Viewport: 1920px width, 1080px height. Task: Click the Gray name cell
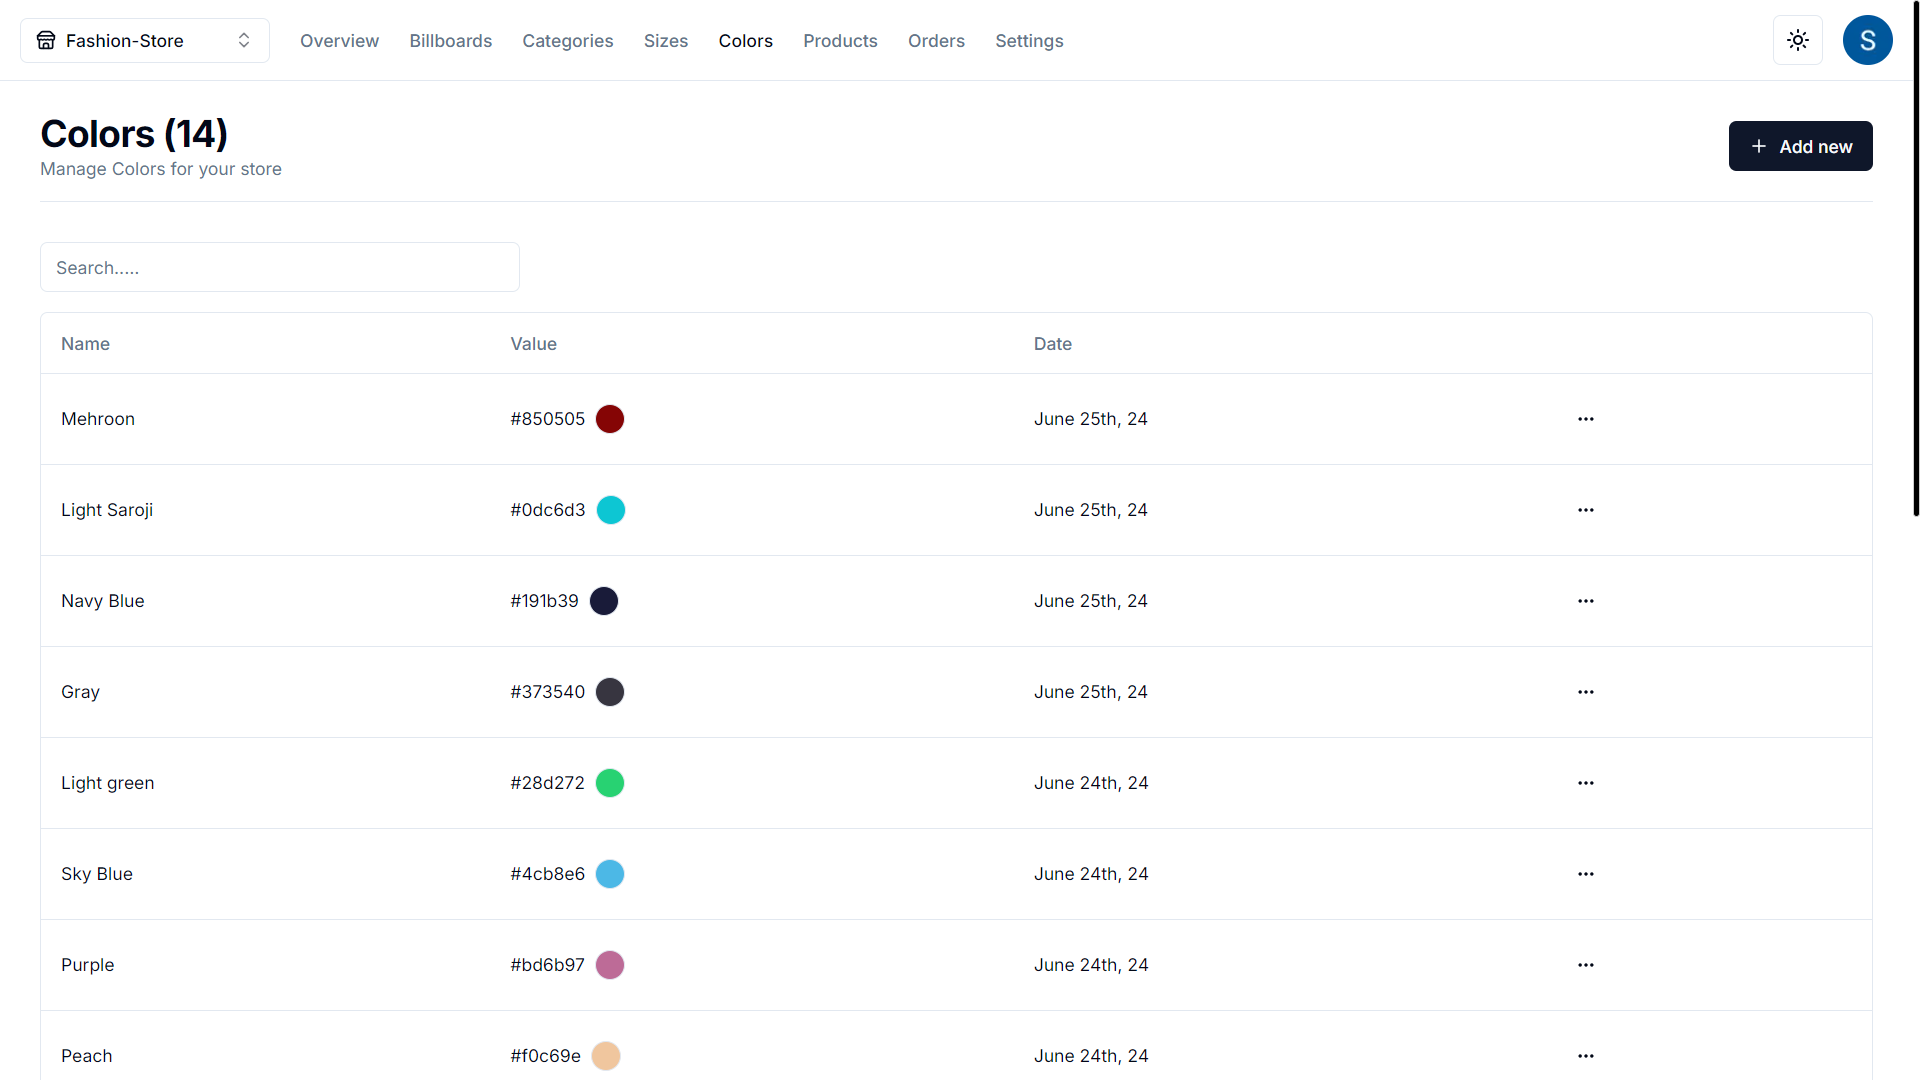[80, 692]
